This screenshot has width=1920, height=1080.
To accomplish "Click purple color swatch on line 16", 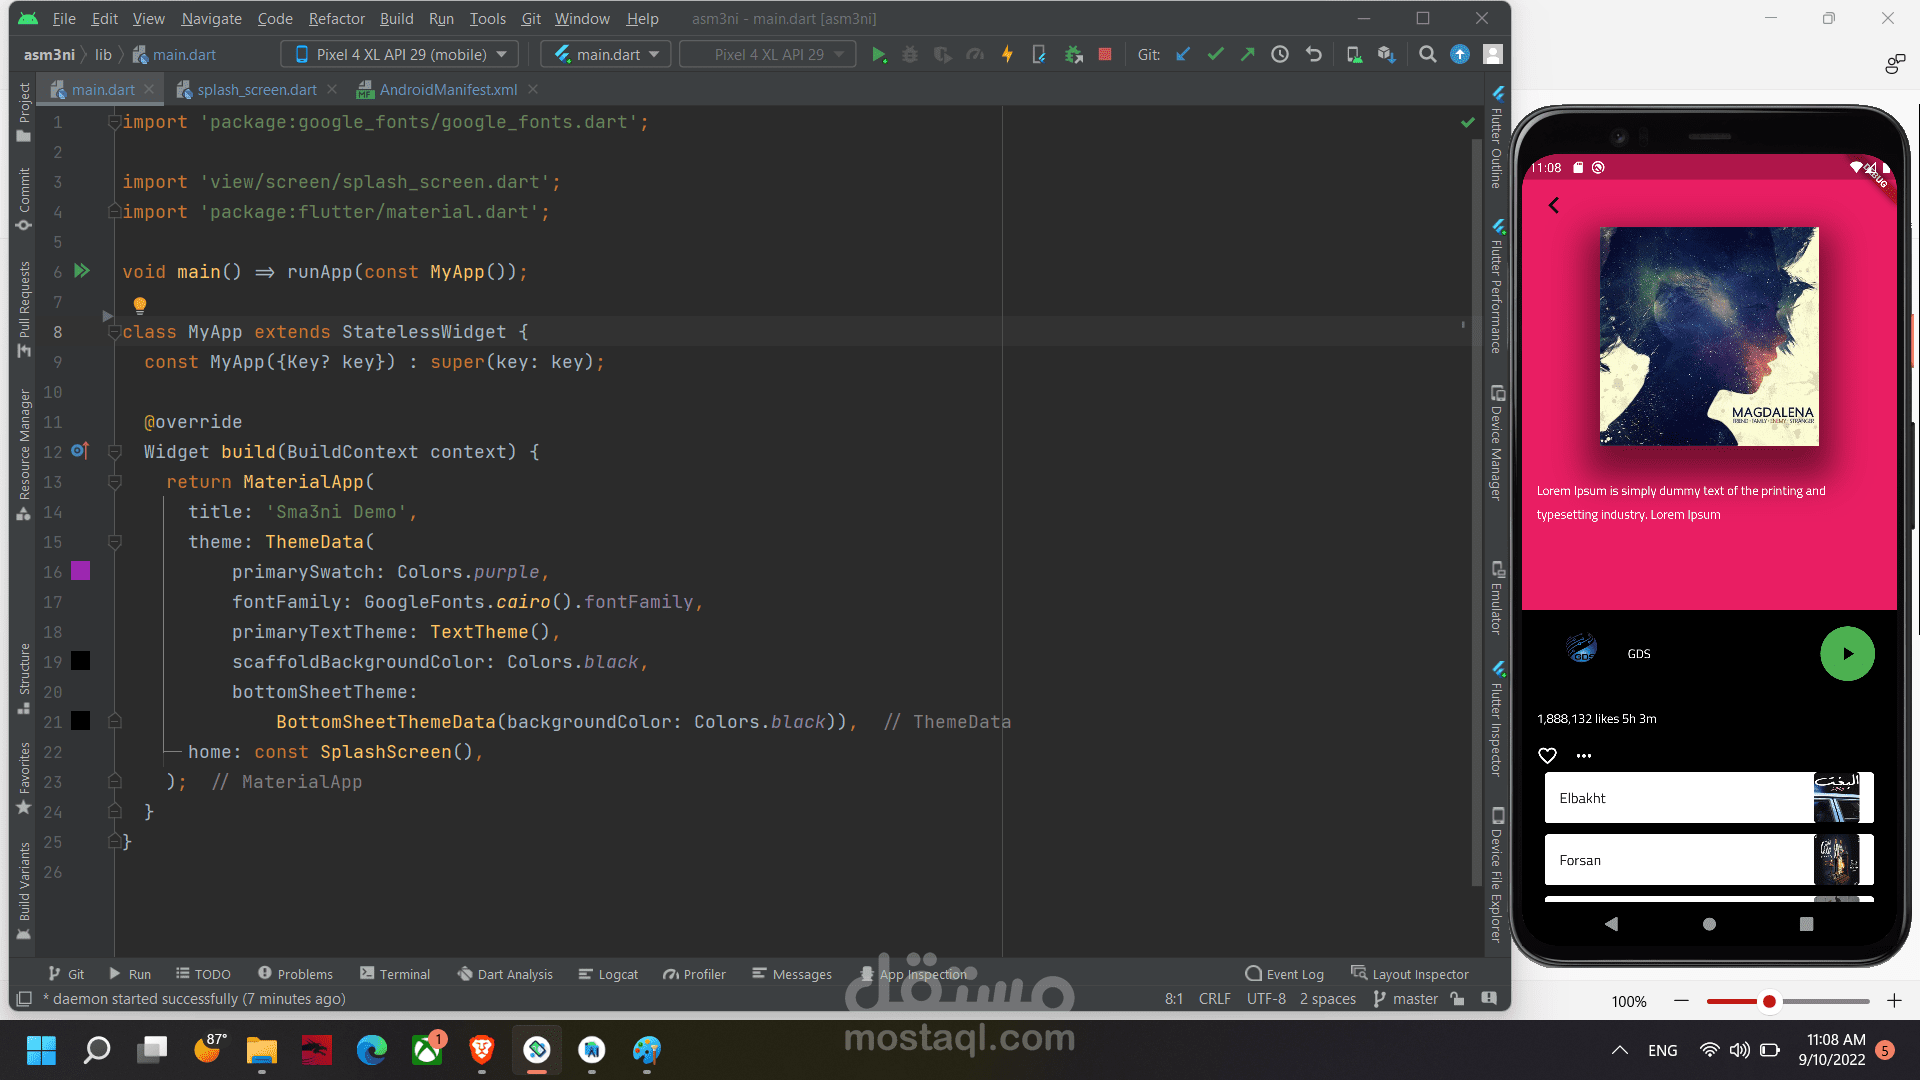I will (81, 571).
